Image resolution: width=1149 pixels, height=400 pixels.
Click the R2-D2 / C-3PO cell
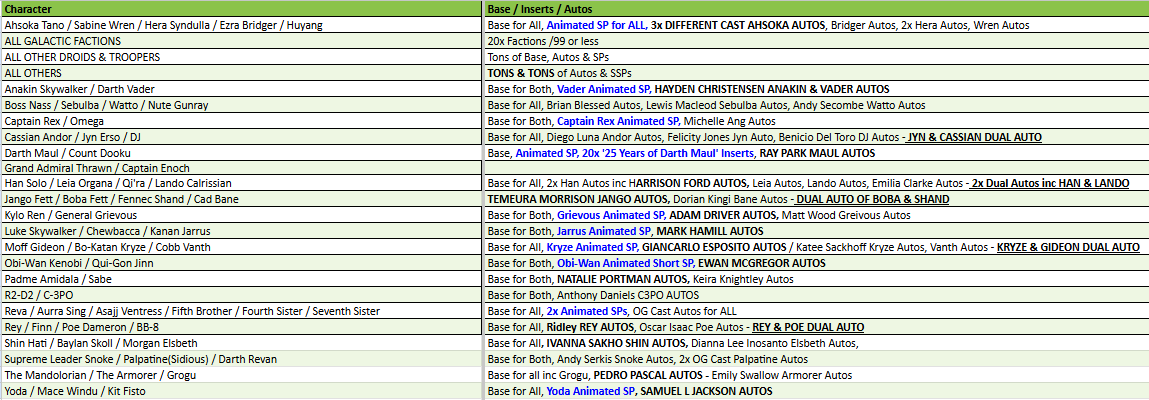click(240, 295)
